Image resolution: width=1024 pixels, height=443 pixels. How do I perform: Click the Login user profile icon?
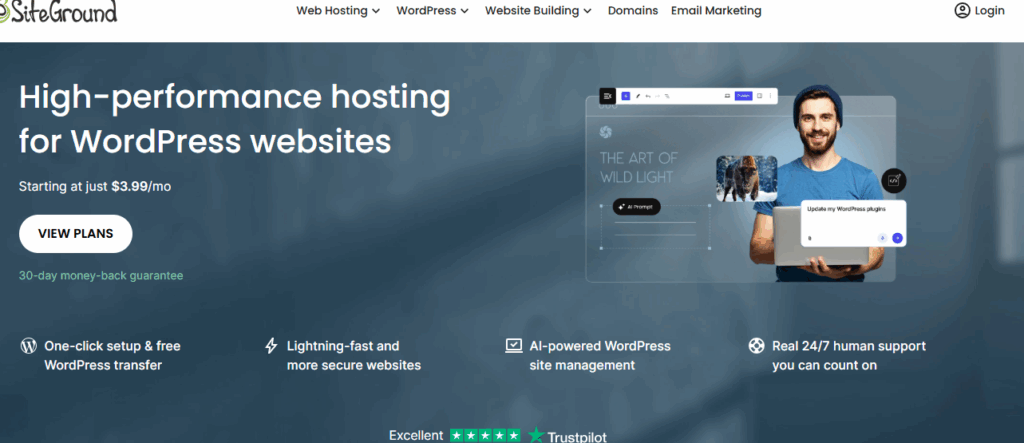click(x=962, y=11)
